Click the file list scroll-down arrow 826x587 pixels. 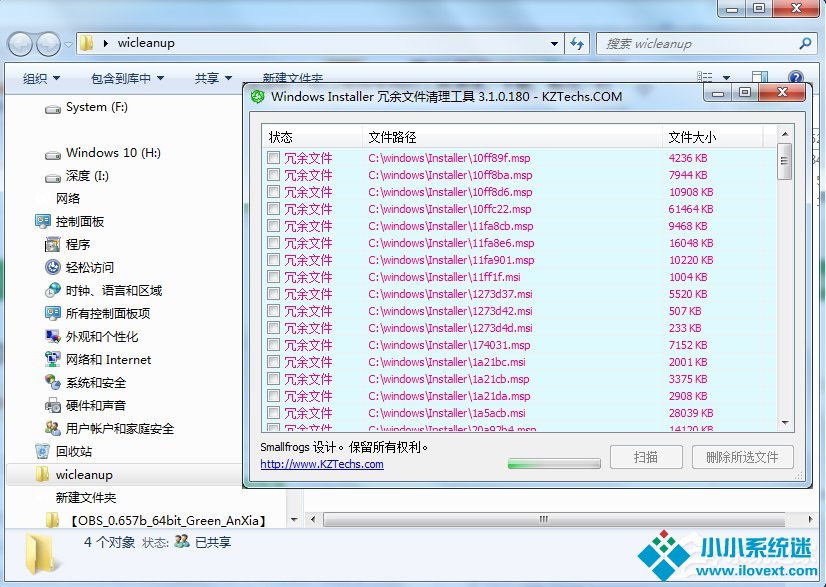point(785,423)
